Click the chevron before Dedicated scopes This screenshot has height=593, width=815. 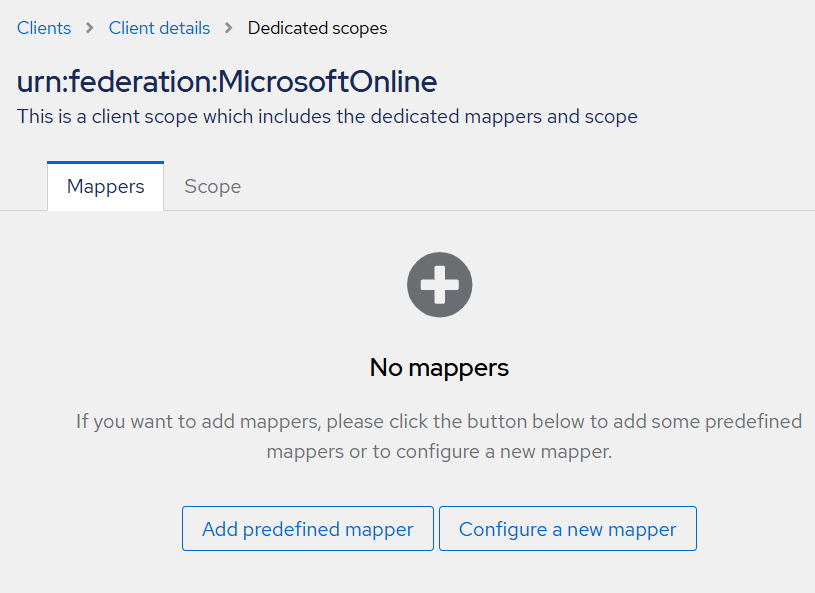pos(229,28)
